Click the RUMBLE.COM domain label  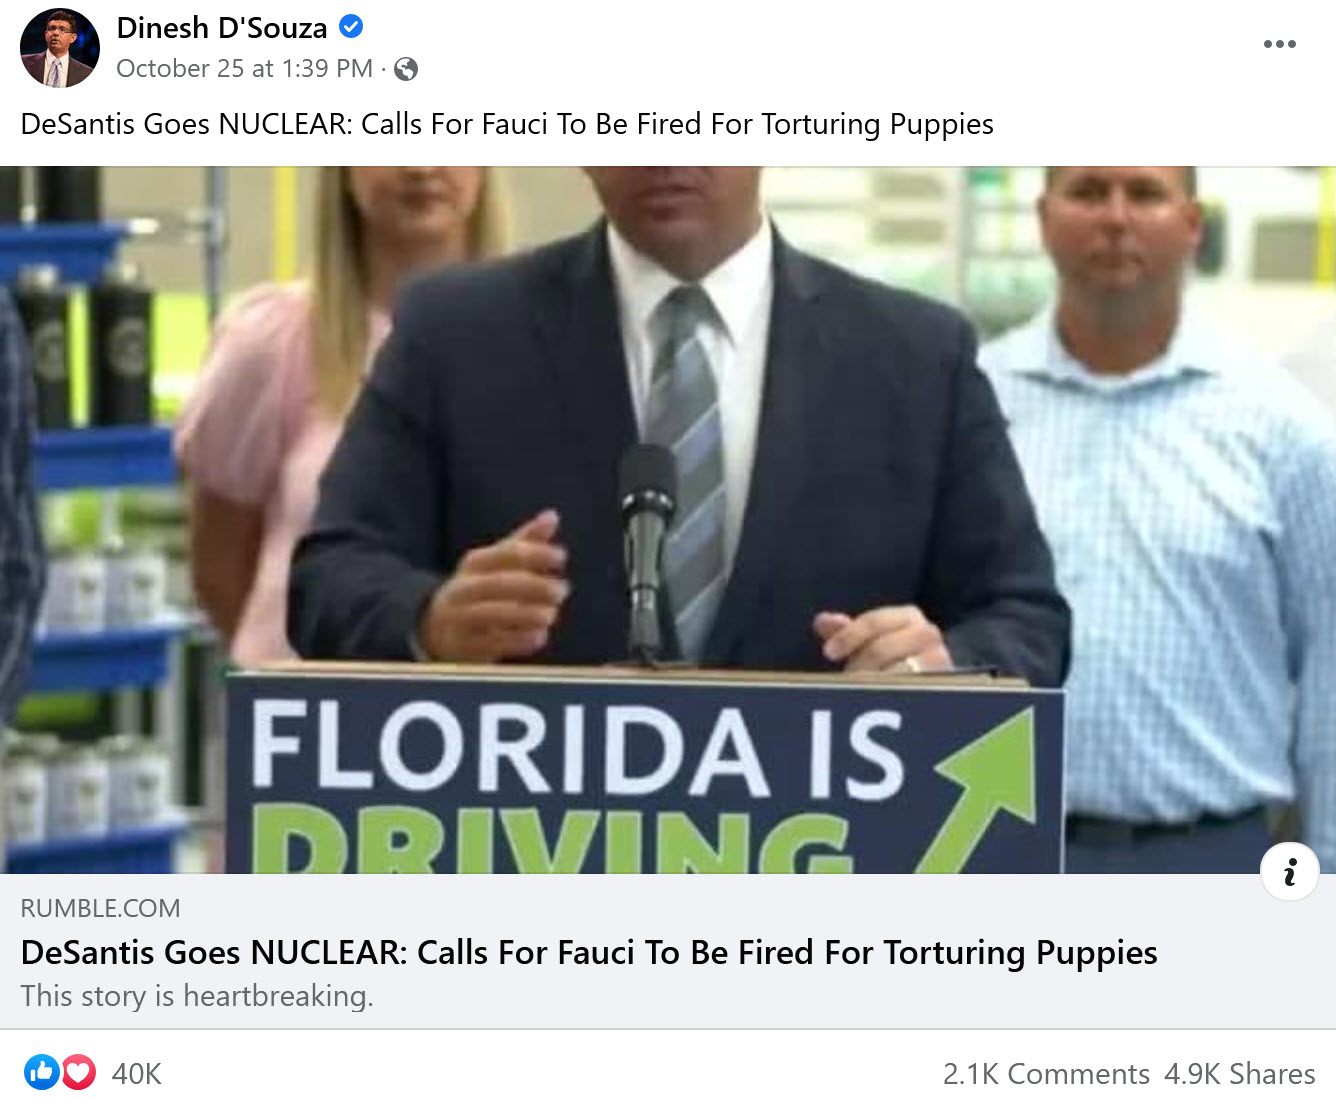click(100, 908)
